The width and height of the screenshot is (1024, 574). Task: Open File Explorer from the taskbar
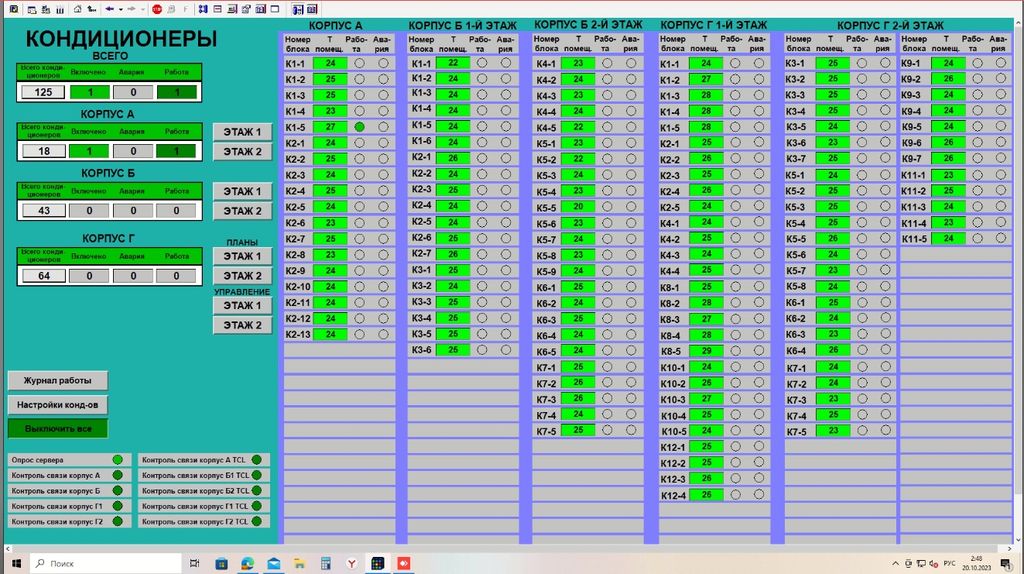click(x=299, y=563)
